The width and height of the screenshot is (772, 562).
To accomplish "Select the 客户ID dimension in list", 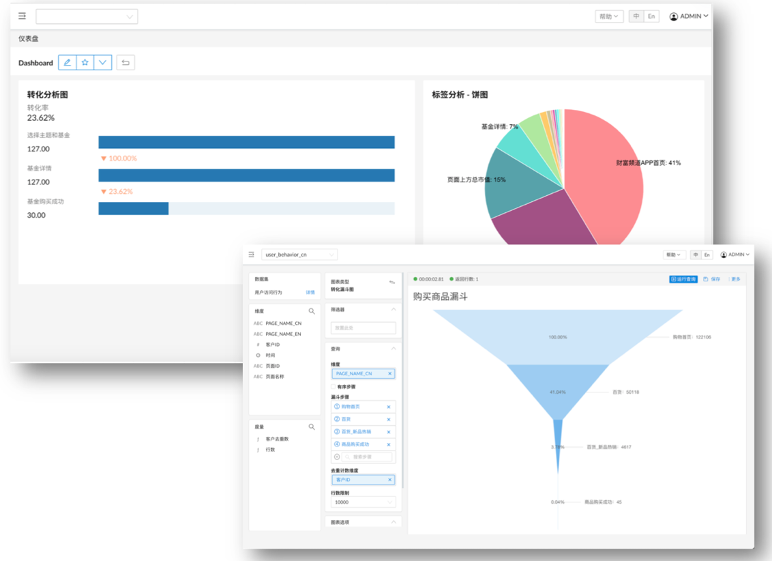I will coord(273,345).
